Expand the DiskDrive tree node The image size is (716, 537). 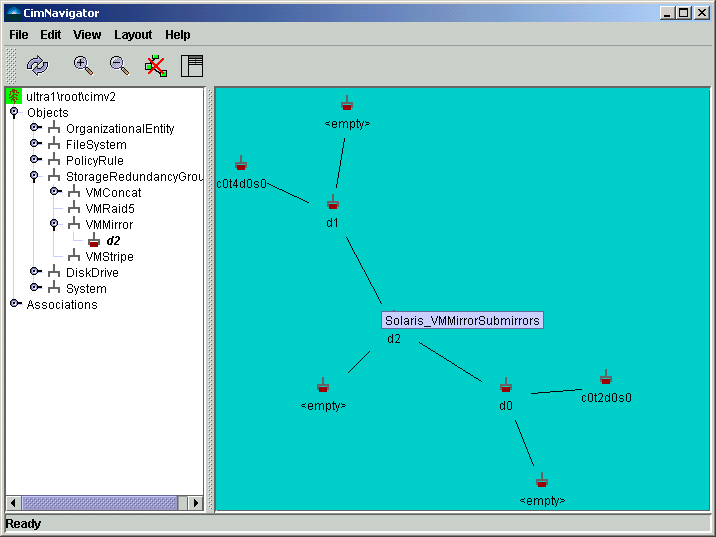pos(35,272)
